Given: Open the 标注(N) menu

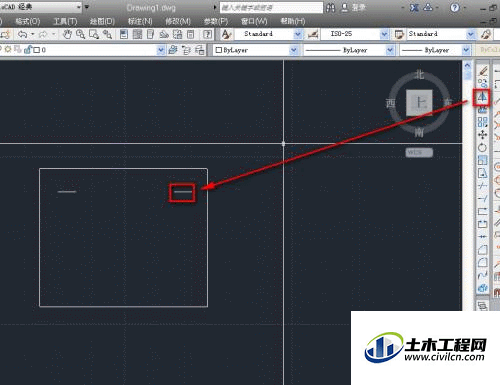Looking at the screenshot, I should click(x=140, y=21).
